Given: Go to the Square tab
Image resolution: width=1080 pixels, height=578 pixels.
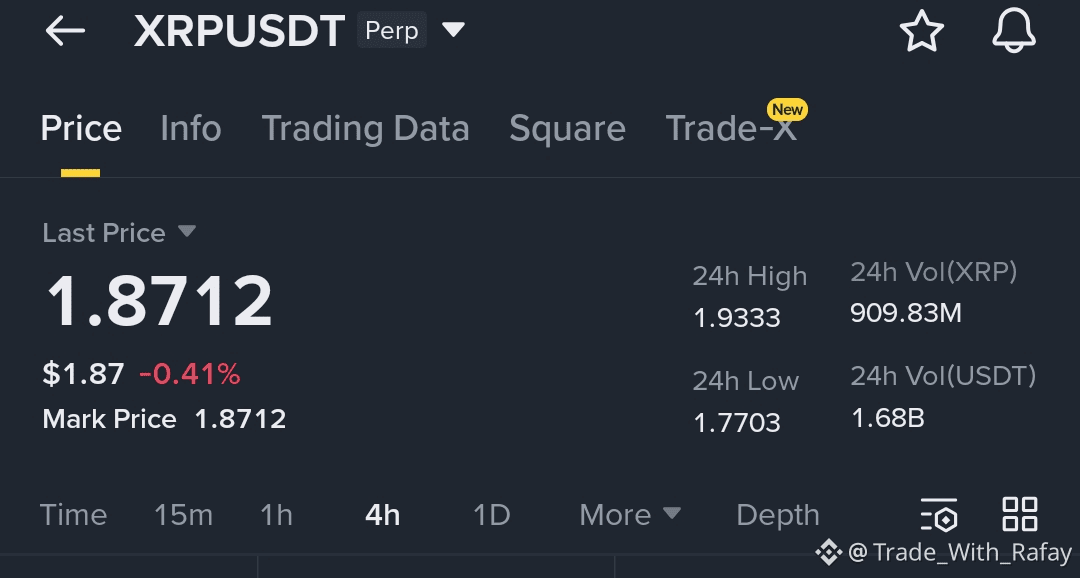Looking at the screenshot, I should coord(567,129).
